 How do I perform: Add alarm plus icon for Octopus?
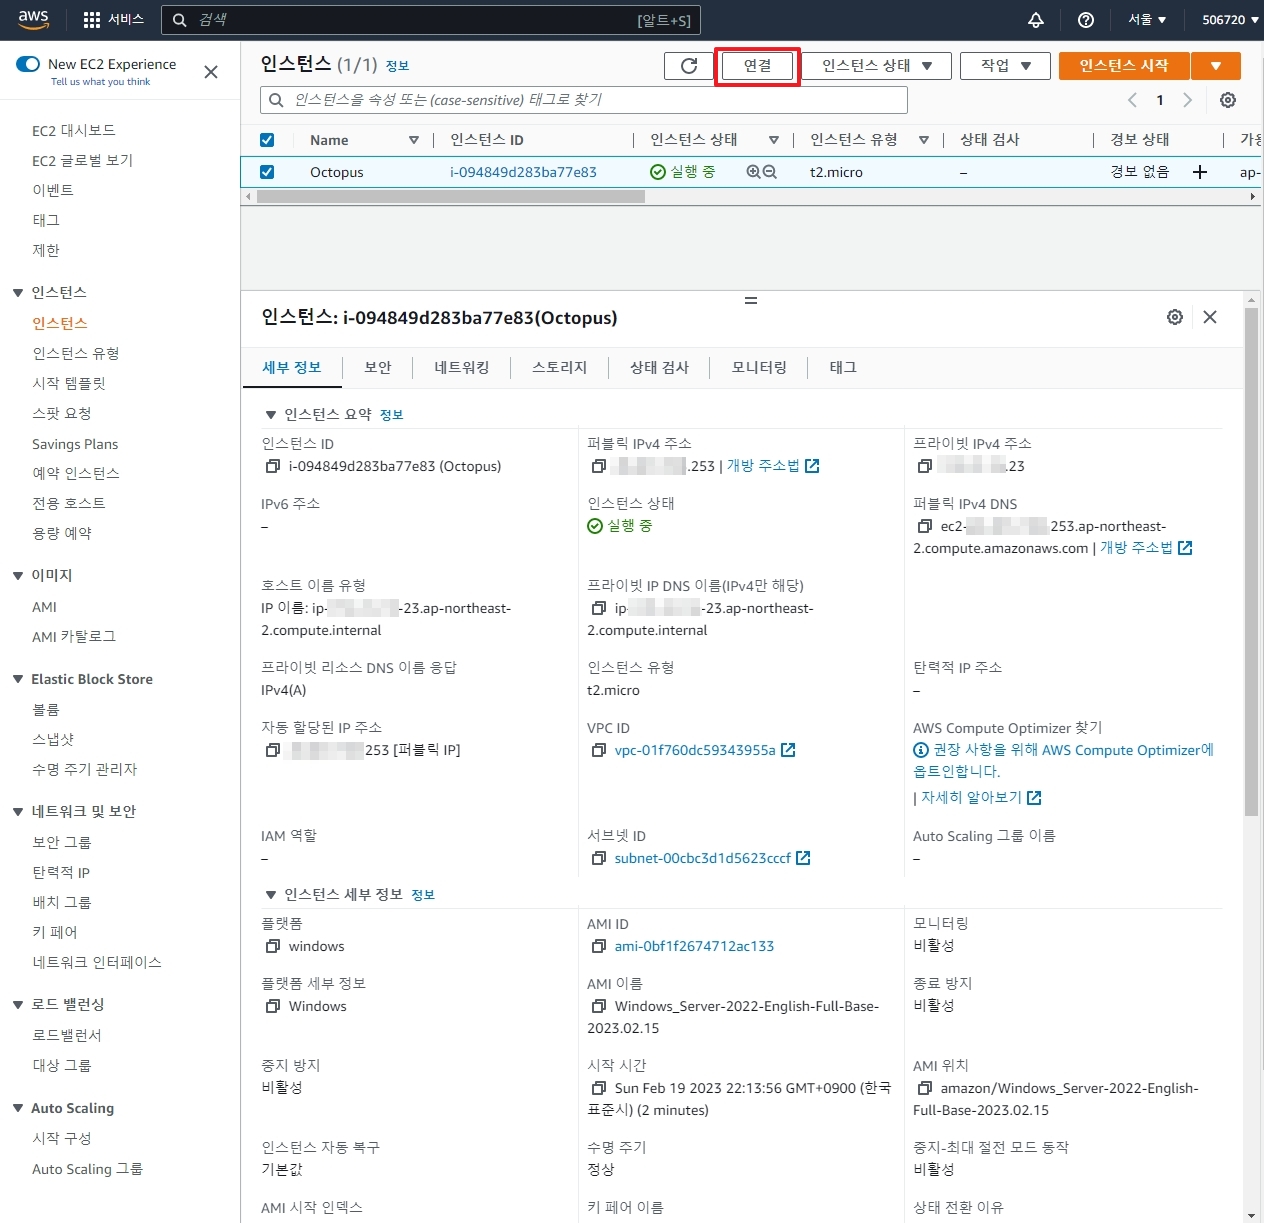[1200, 172]
